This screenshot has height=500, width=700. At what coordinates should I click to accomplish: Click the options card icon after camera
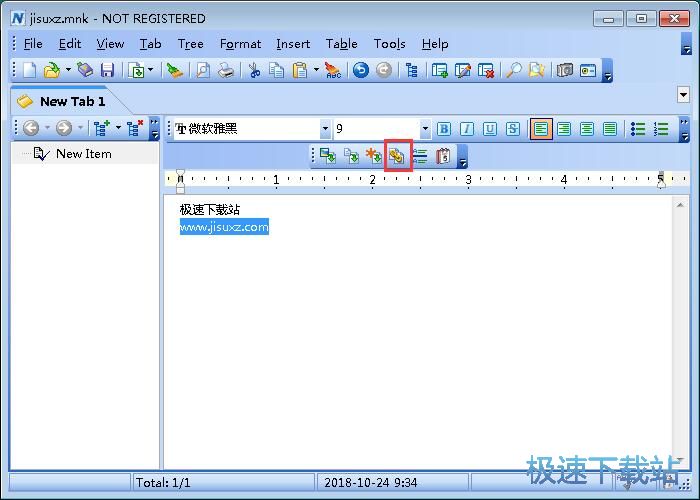coord(588,70)
